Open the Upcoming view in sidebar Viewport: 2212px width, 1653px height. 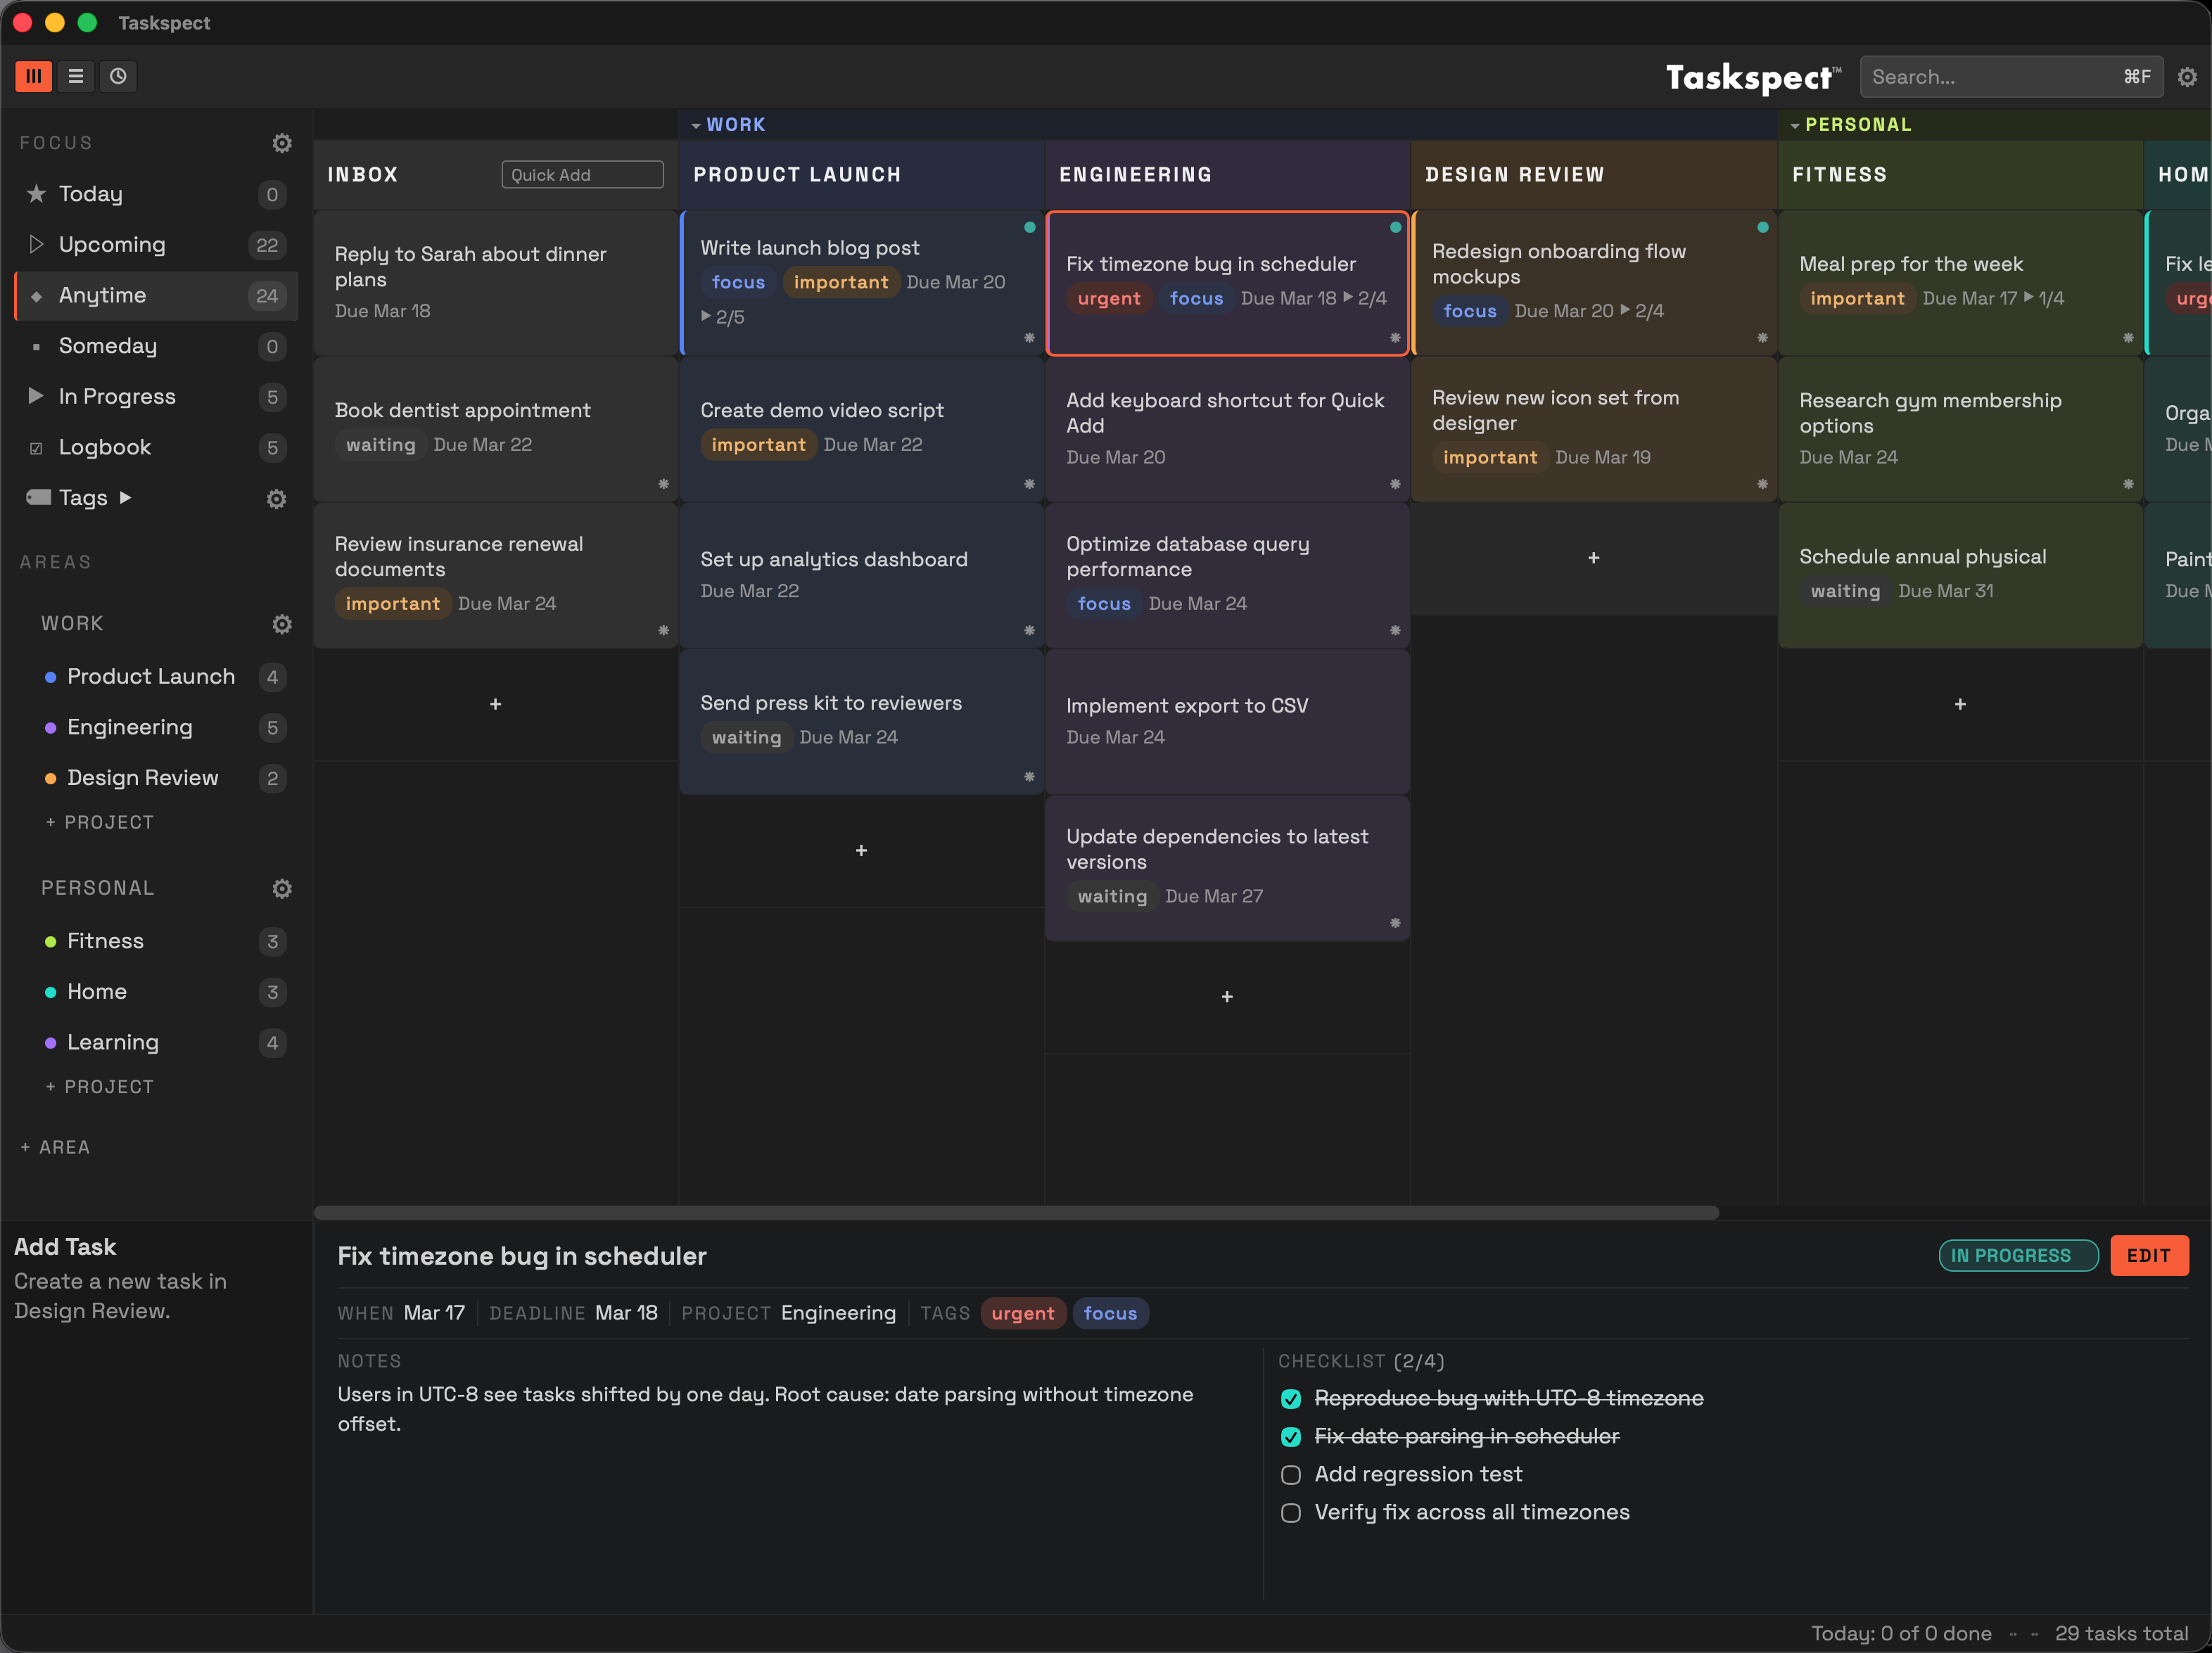pos(112,244)
